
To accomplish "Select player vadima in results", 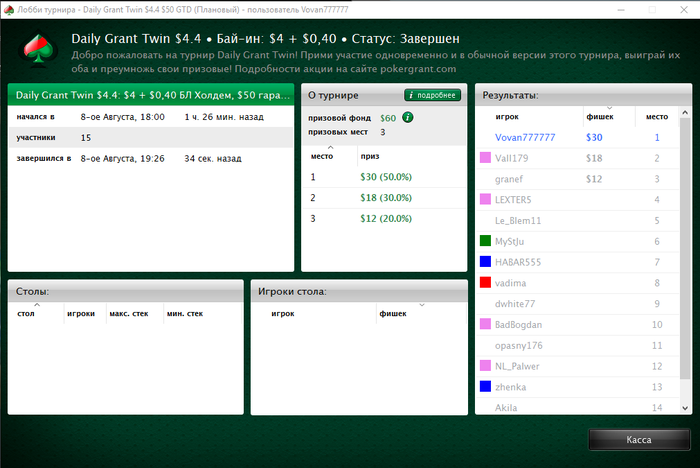I will pyautogui.click(x=578, y=283).
